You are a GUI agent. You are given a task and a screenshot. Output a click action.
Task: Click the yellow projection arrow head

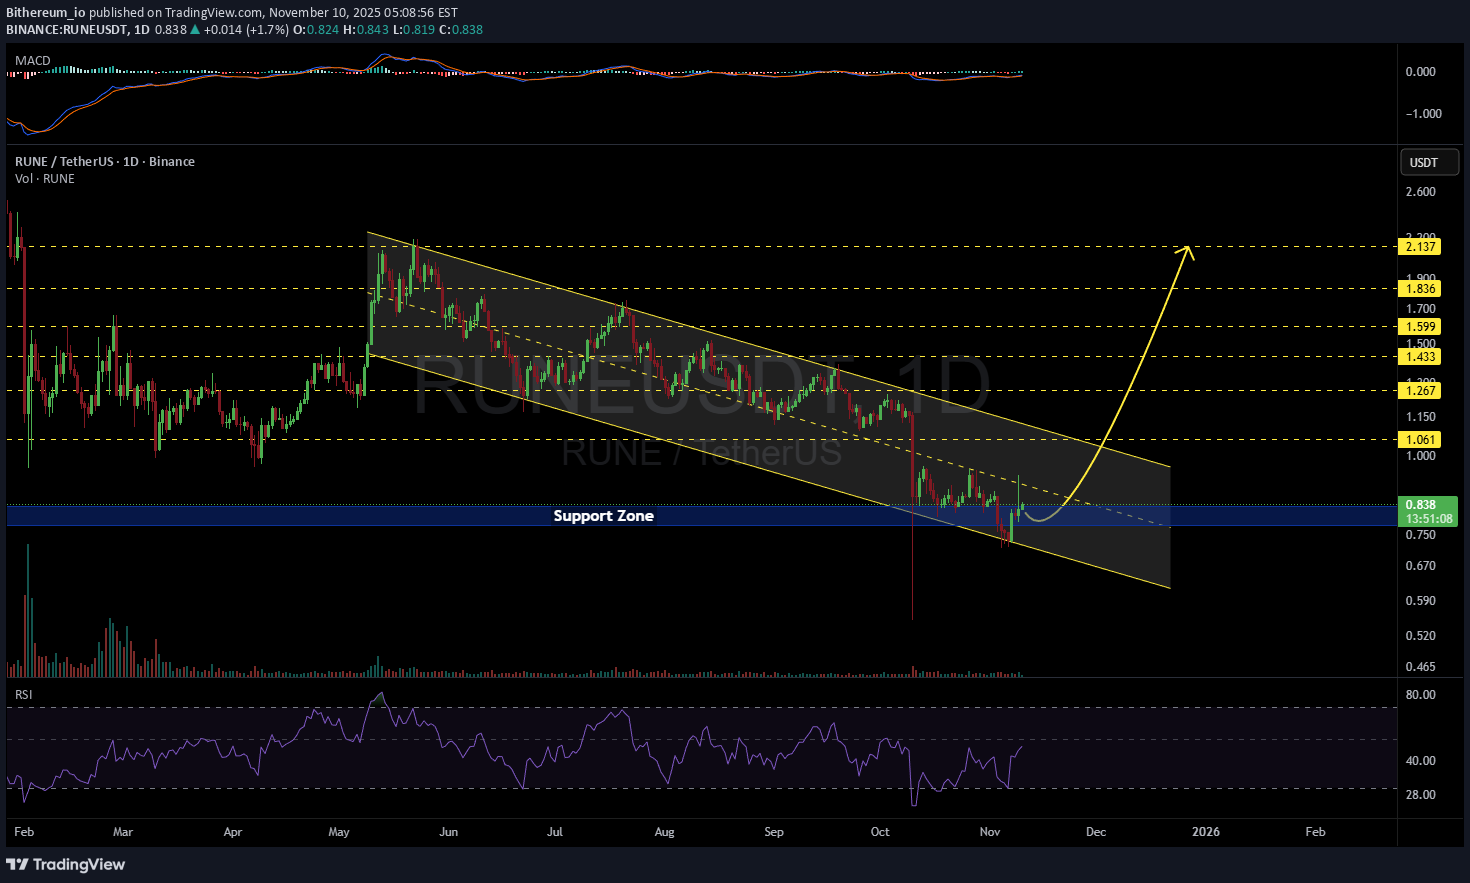tap(1187, 250)
